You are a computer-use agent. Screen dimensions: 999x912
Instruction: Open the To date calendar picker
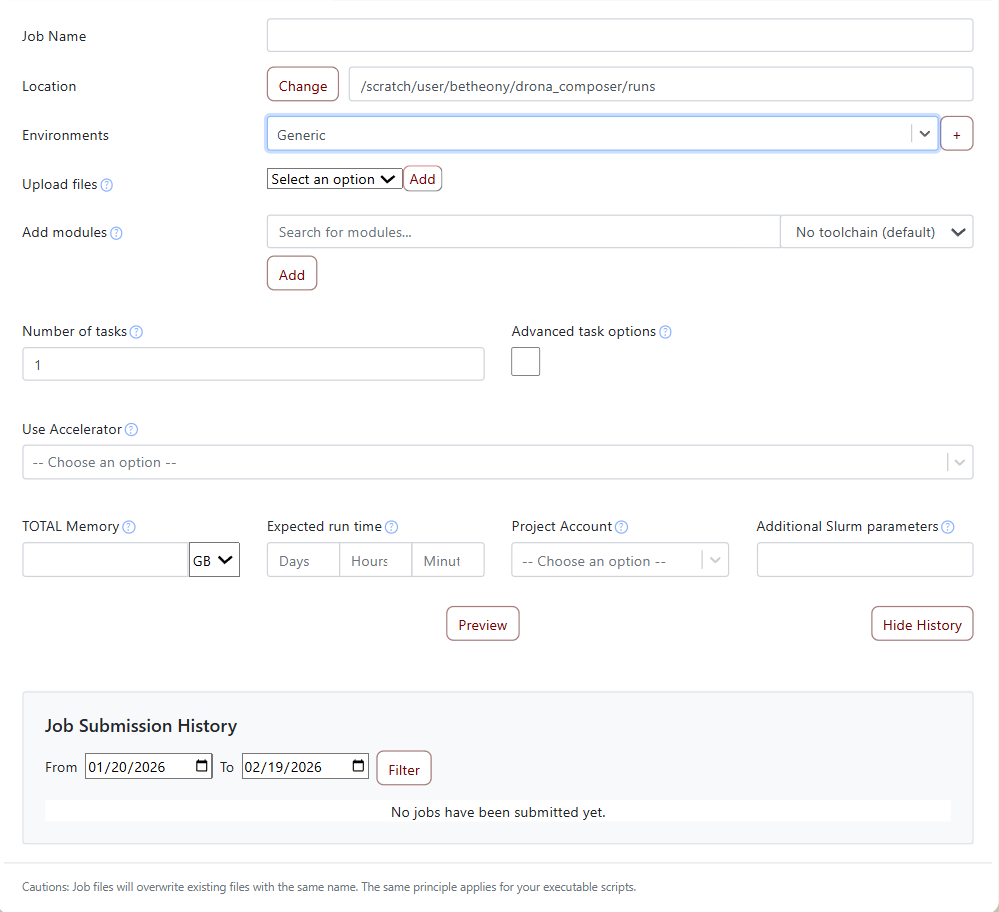358,766
